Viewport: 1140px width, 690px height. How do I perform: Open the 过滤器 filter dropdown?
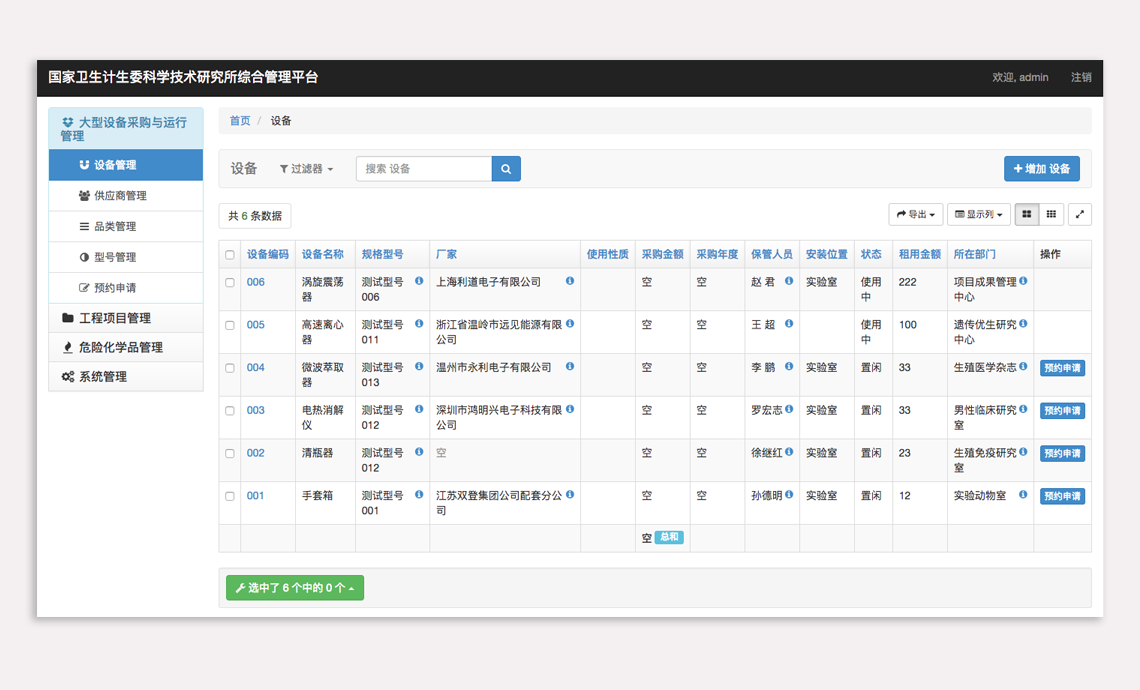(x=306, y=169)
